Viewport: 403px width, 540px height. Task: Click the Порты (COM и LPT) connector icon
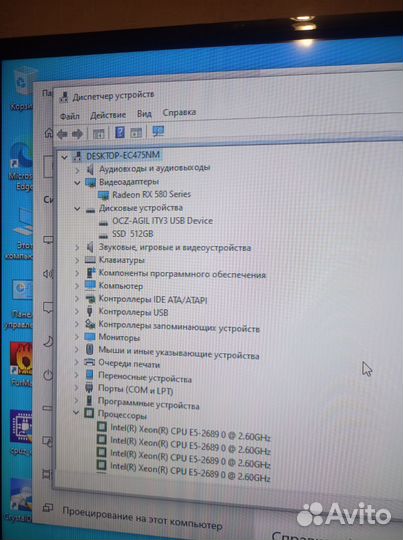[89, 388]
